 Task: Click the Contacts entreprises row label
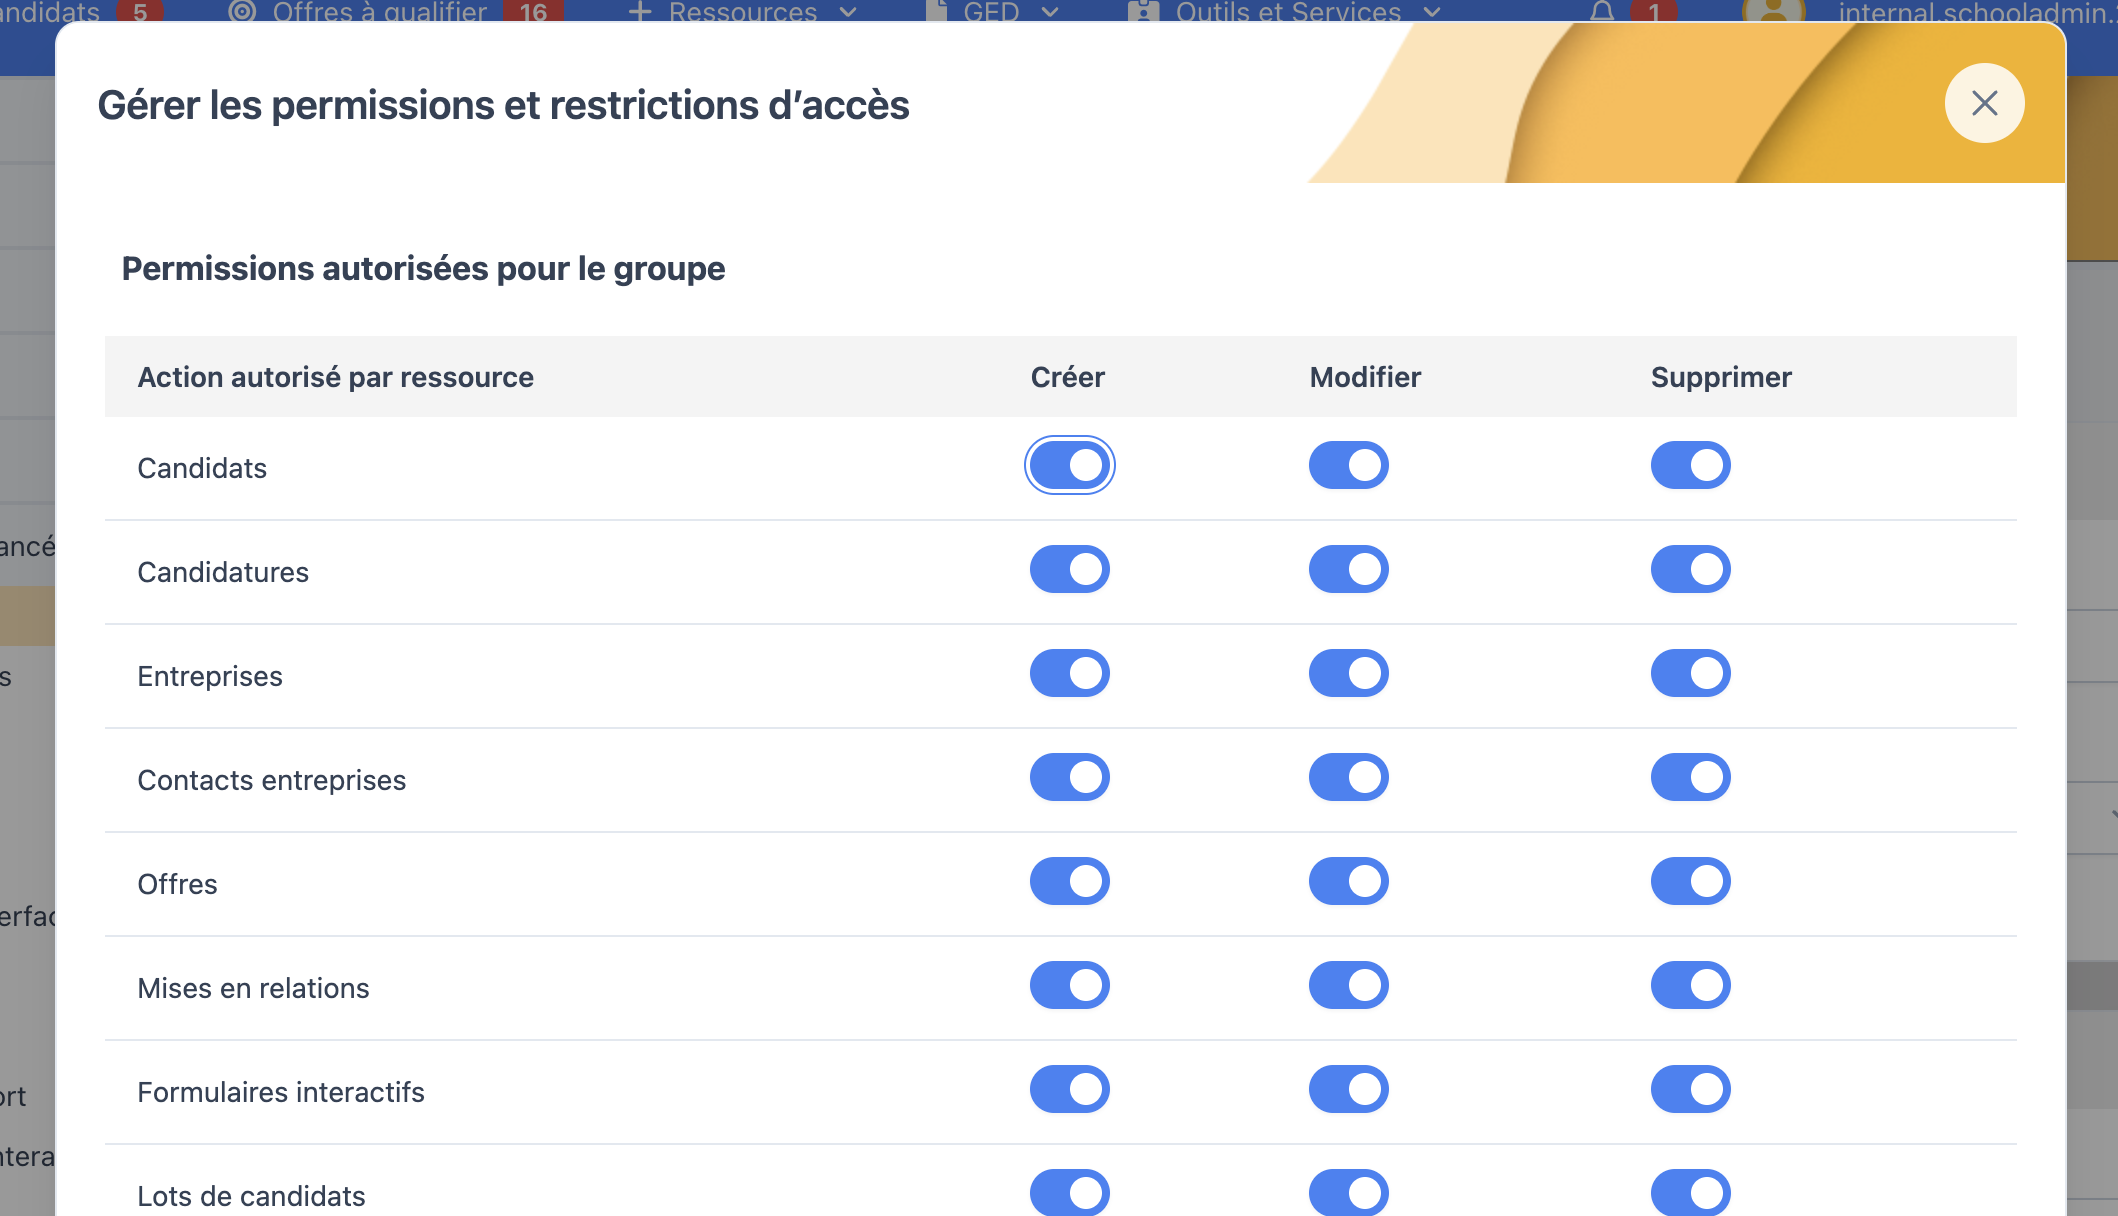[x=272, y=780]
